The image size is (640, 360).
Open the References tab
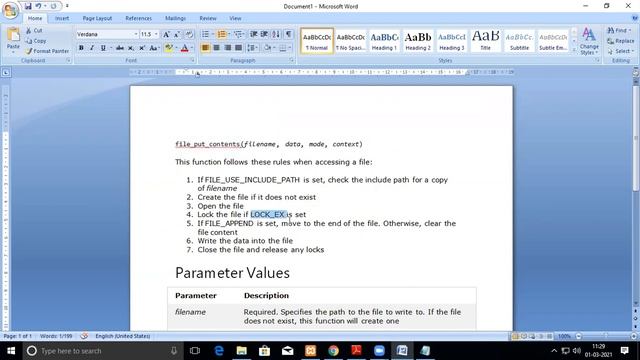coord(138,18)
